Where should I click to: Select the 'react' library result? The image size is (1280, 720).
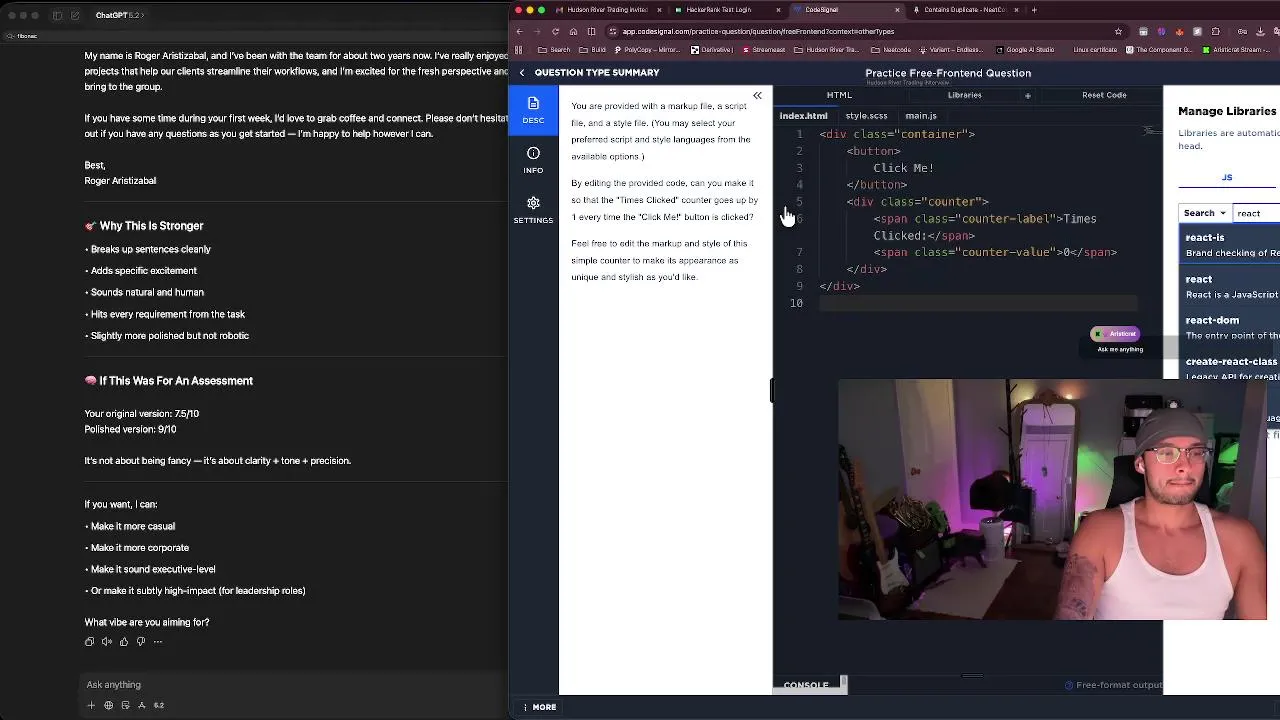click(1230, 286)
